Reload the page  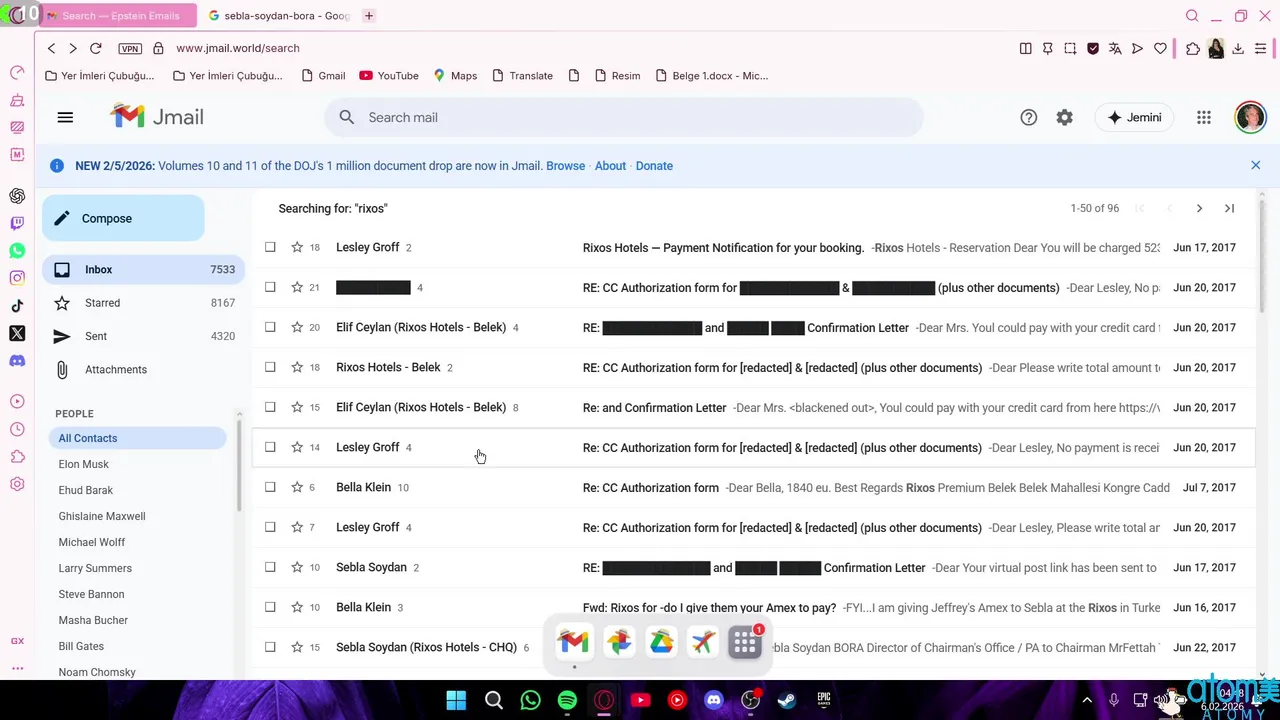tap(96, 48)
